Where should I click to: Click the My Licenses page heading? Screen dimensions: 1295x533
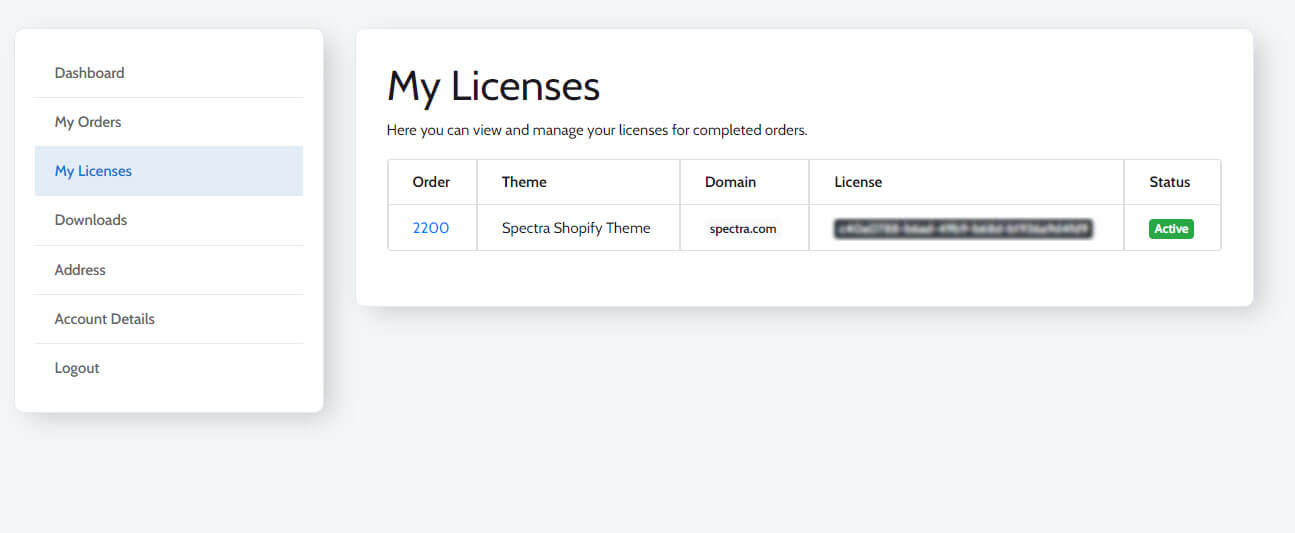point(493,87)
